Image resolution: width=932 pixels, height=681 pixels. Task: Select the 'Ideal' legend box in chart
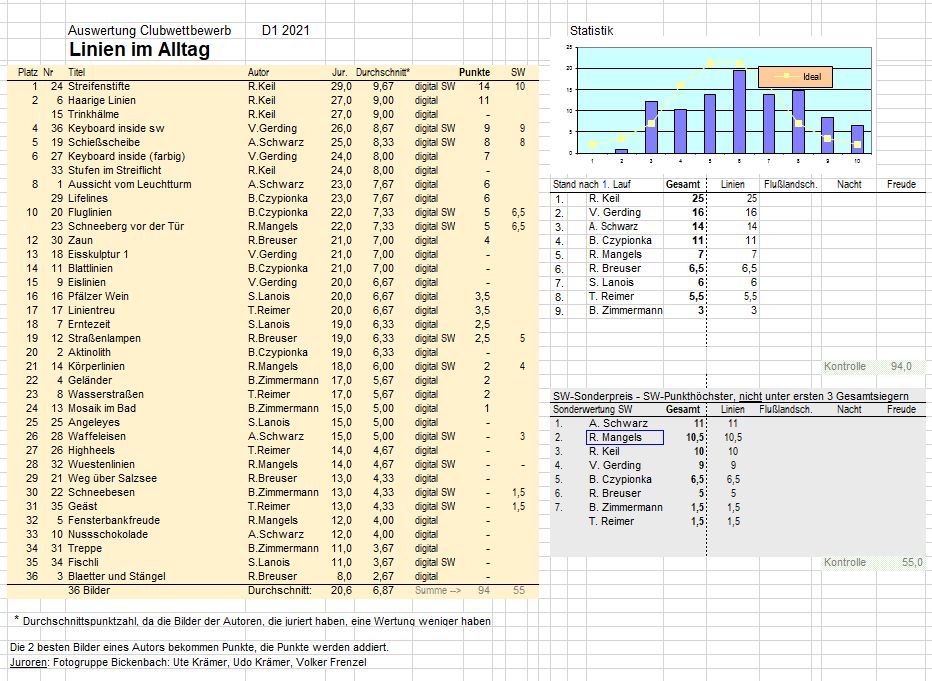795,77
